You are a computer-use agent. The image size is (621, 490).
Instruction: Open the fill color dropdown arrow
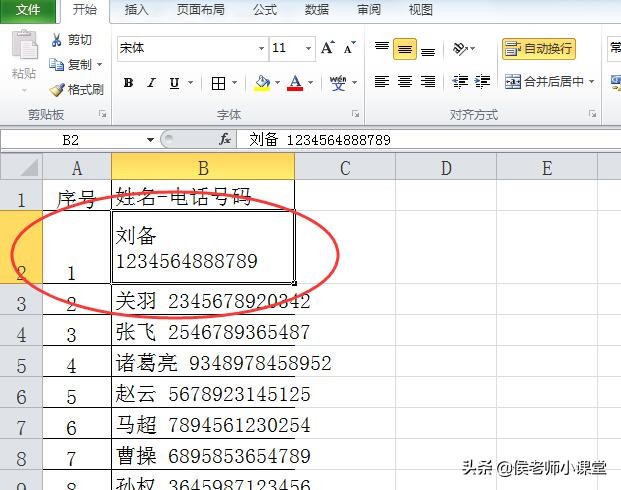[277, 83]
